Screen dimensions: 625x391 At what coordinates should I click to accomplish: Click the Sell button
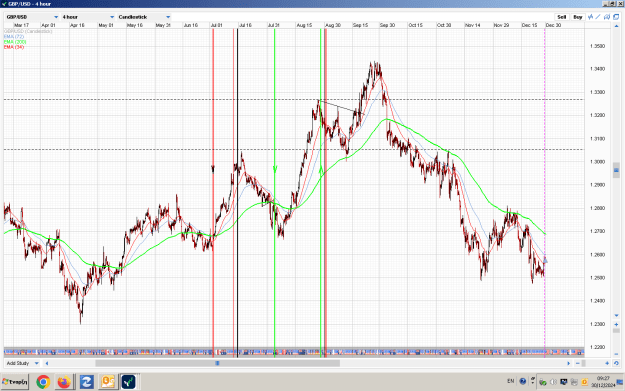561,17
